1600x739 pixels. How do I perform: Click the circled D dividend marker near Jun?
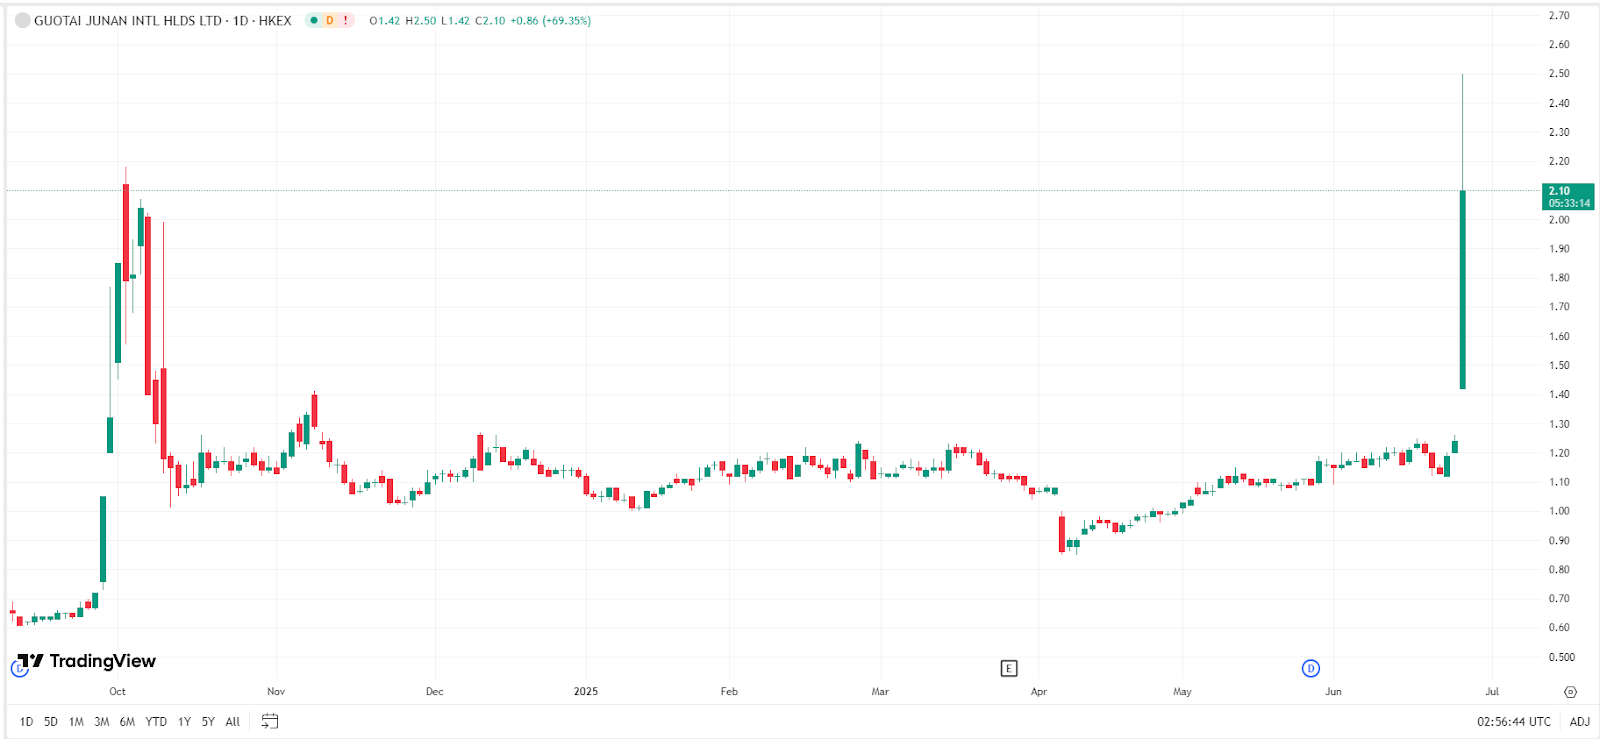(1310, 668)
